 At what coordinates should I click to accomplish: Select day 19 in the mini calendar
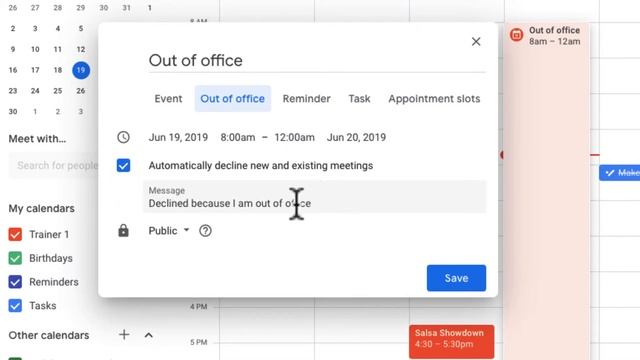click(81, 70)
